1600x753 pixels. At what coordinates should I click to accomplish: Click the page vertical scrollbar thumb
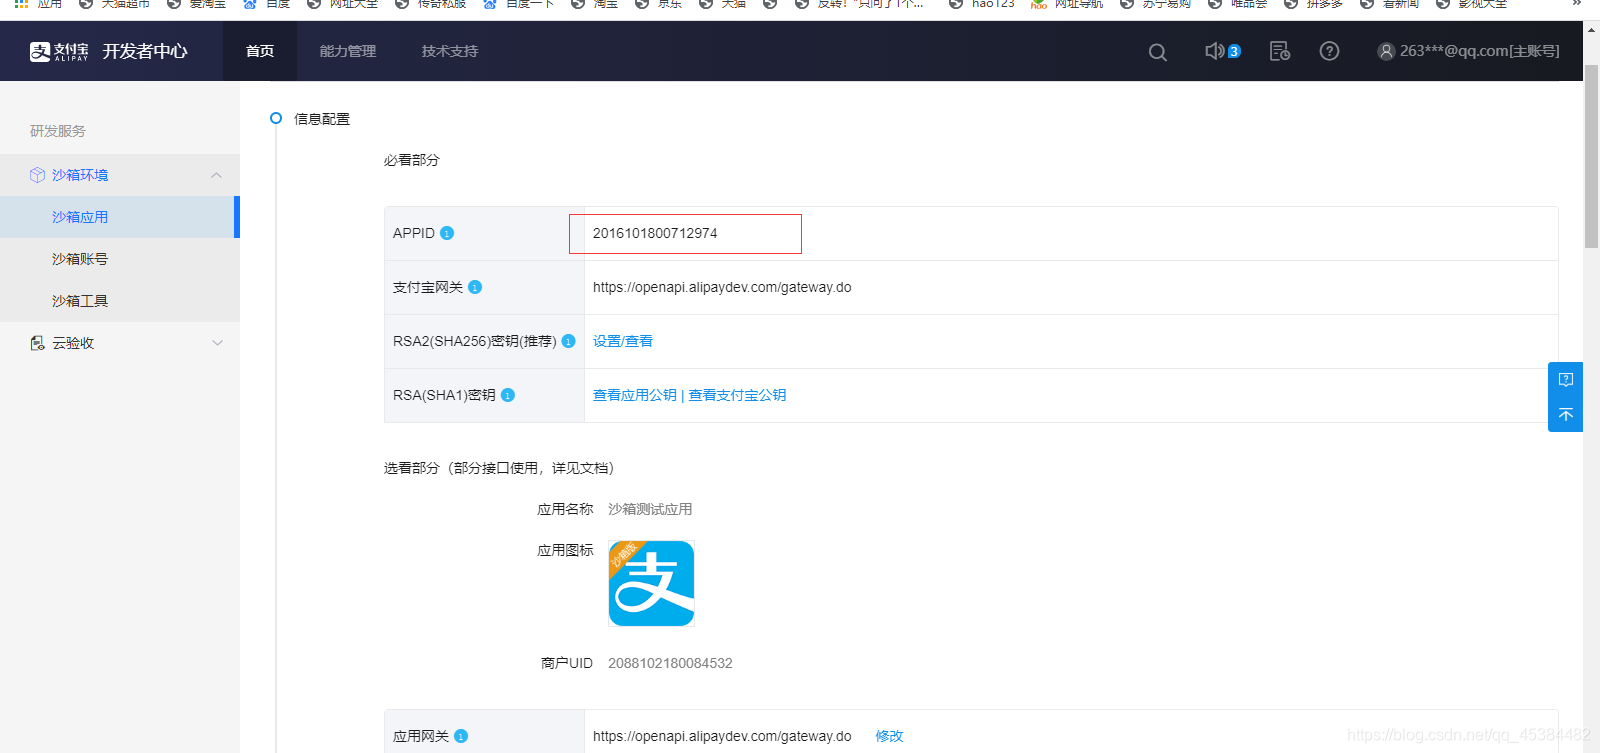coord(1591,155)
